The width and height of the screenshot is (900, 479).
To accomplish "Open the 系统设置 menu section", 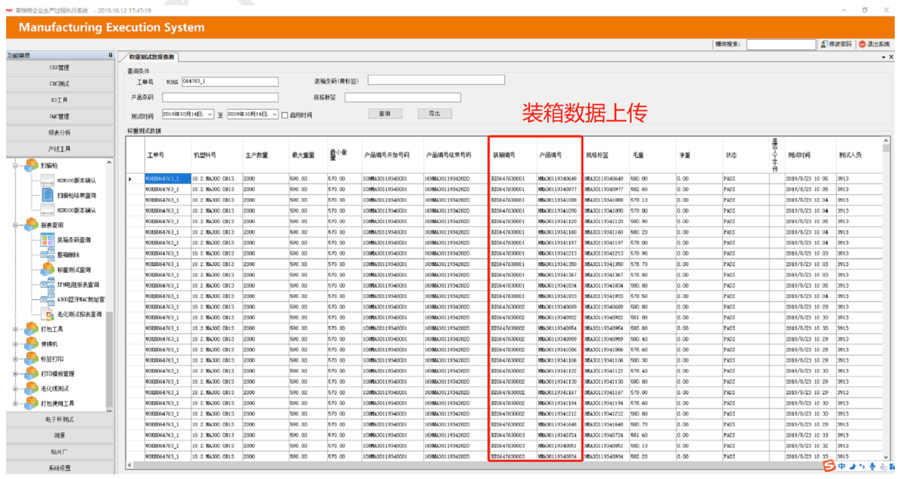I will 60,468.
